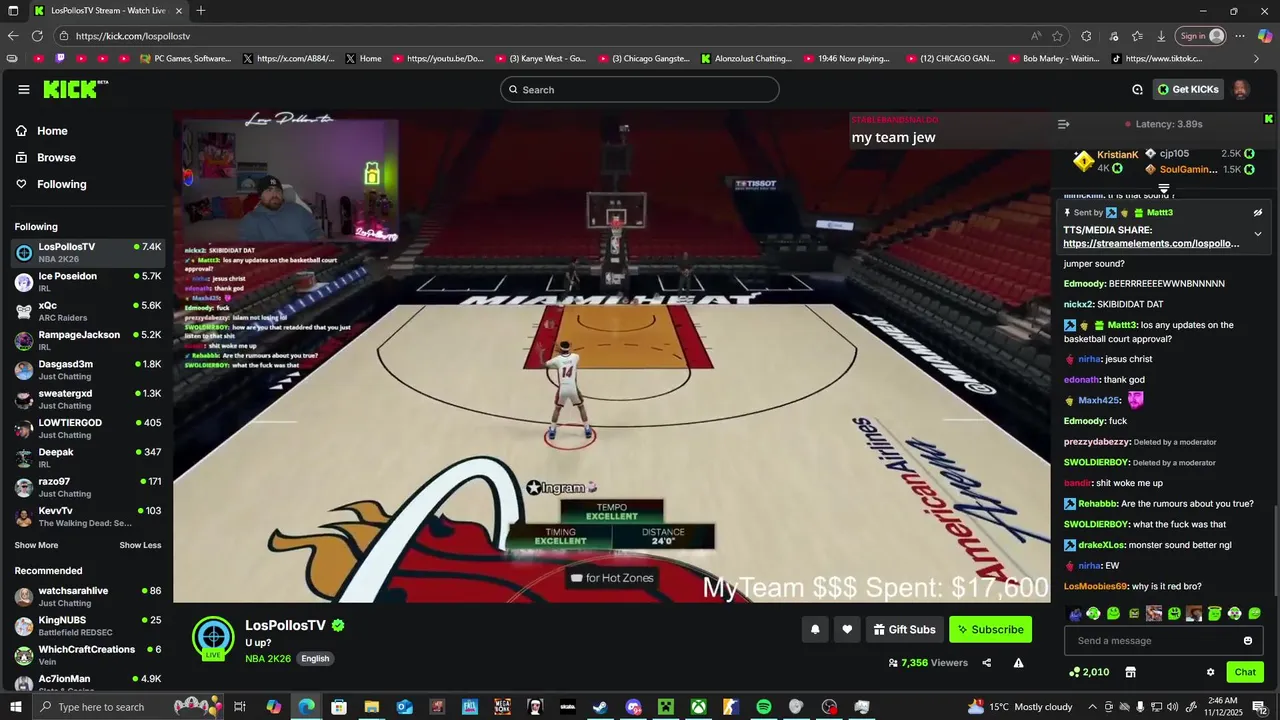Open the LosPollosTV channel avatar

pyautogui.click(x=213, y=638)
